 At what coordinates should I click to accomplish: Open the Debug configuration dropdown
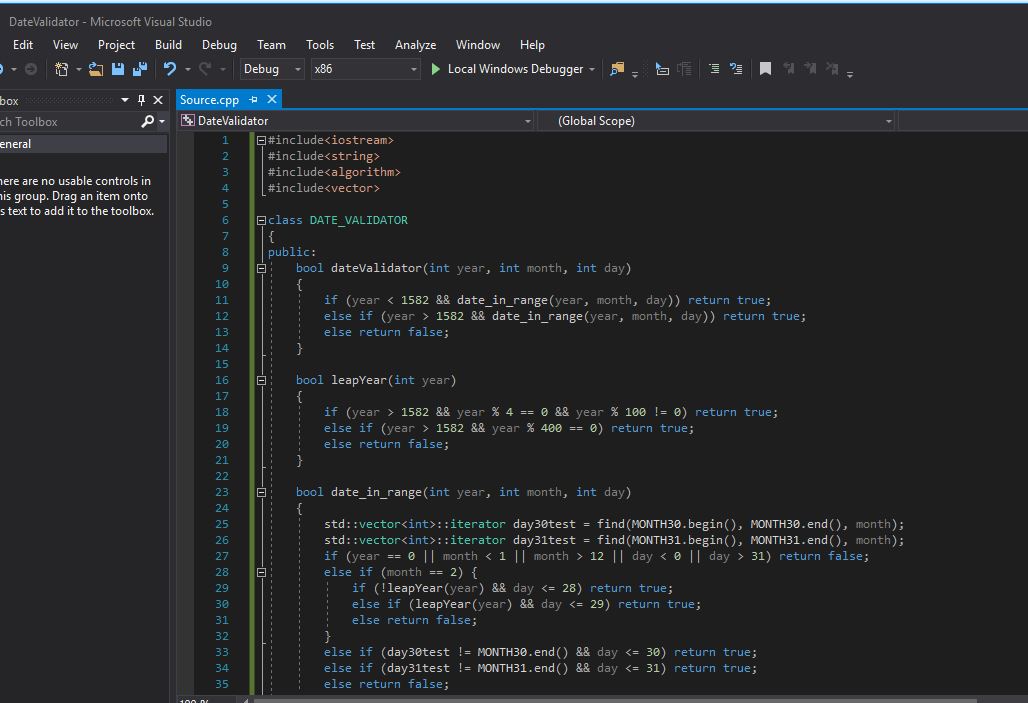click(x=271, y=69)
